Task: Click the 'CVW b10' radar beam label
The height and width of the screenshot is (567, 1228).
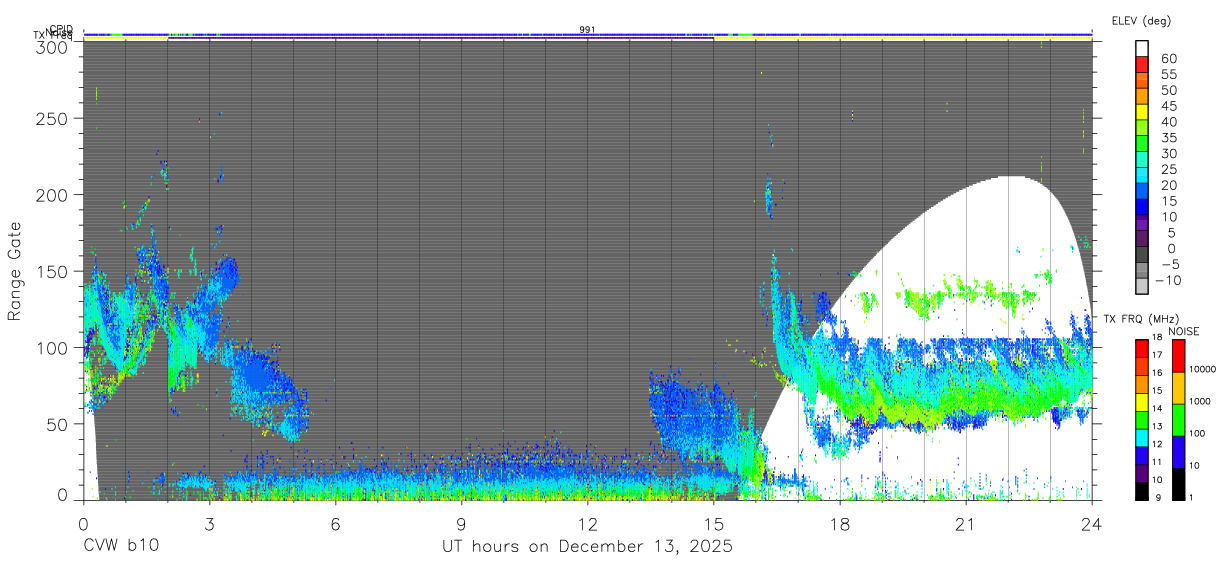Action: click(121, 546)
